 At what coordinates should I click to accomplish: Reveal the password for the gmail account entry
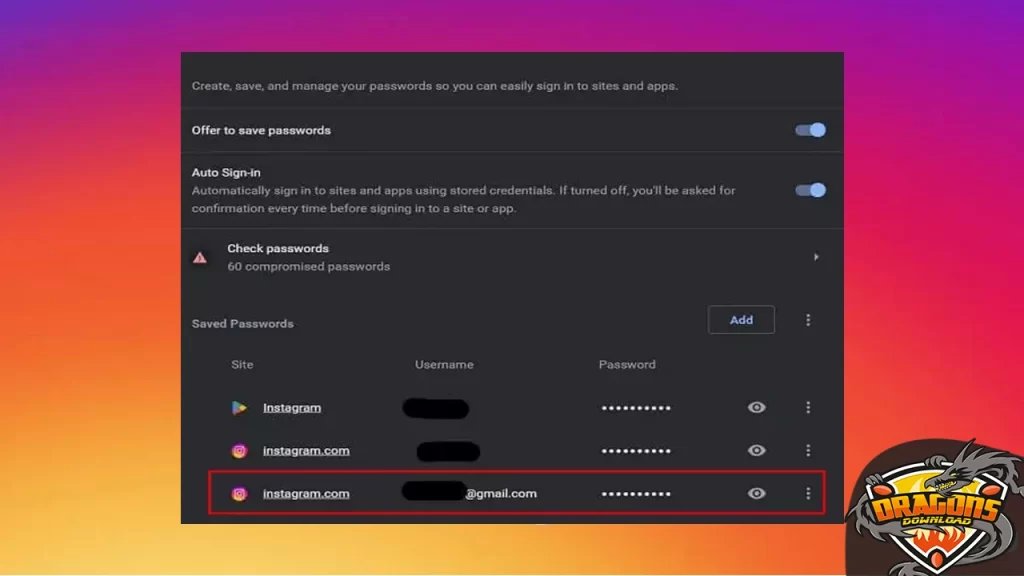click(x=756, y=493)
